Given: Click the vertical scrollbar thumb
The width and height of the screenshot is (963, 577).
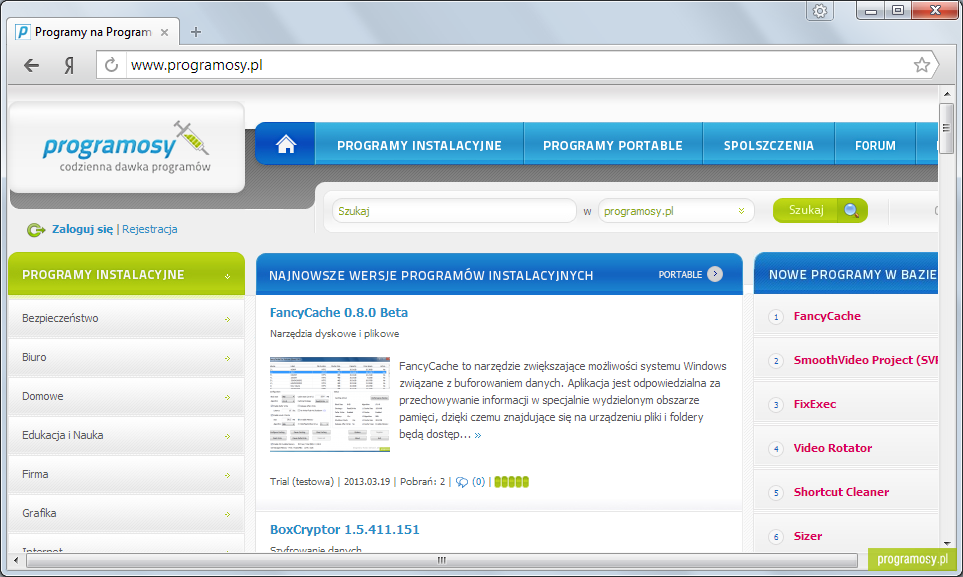Looking at the screenshot, I should click(946, 129).
